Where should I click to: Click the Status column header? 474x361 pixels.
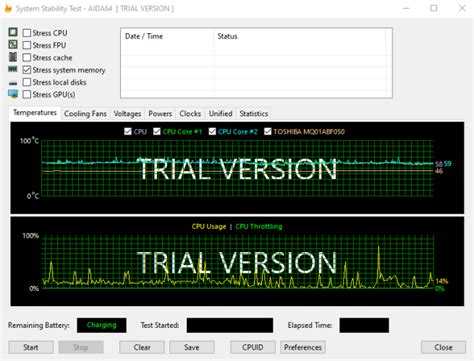click(299, 36)
